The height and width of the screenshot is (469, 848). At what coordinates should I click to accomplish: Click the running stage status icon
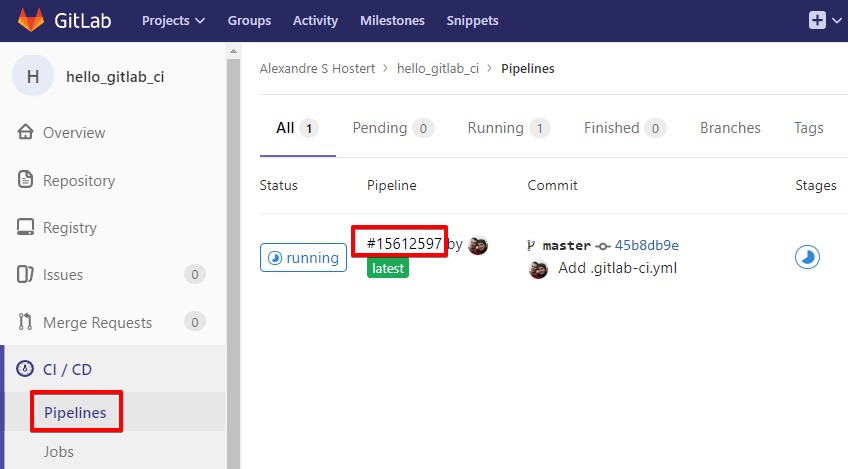pyautogui.click(x=807, y=258)
